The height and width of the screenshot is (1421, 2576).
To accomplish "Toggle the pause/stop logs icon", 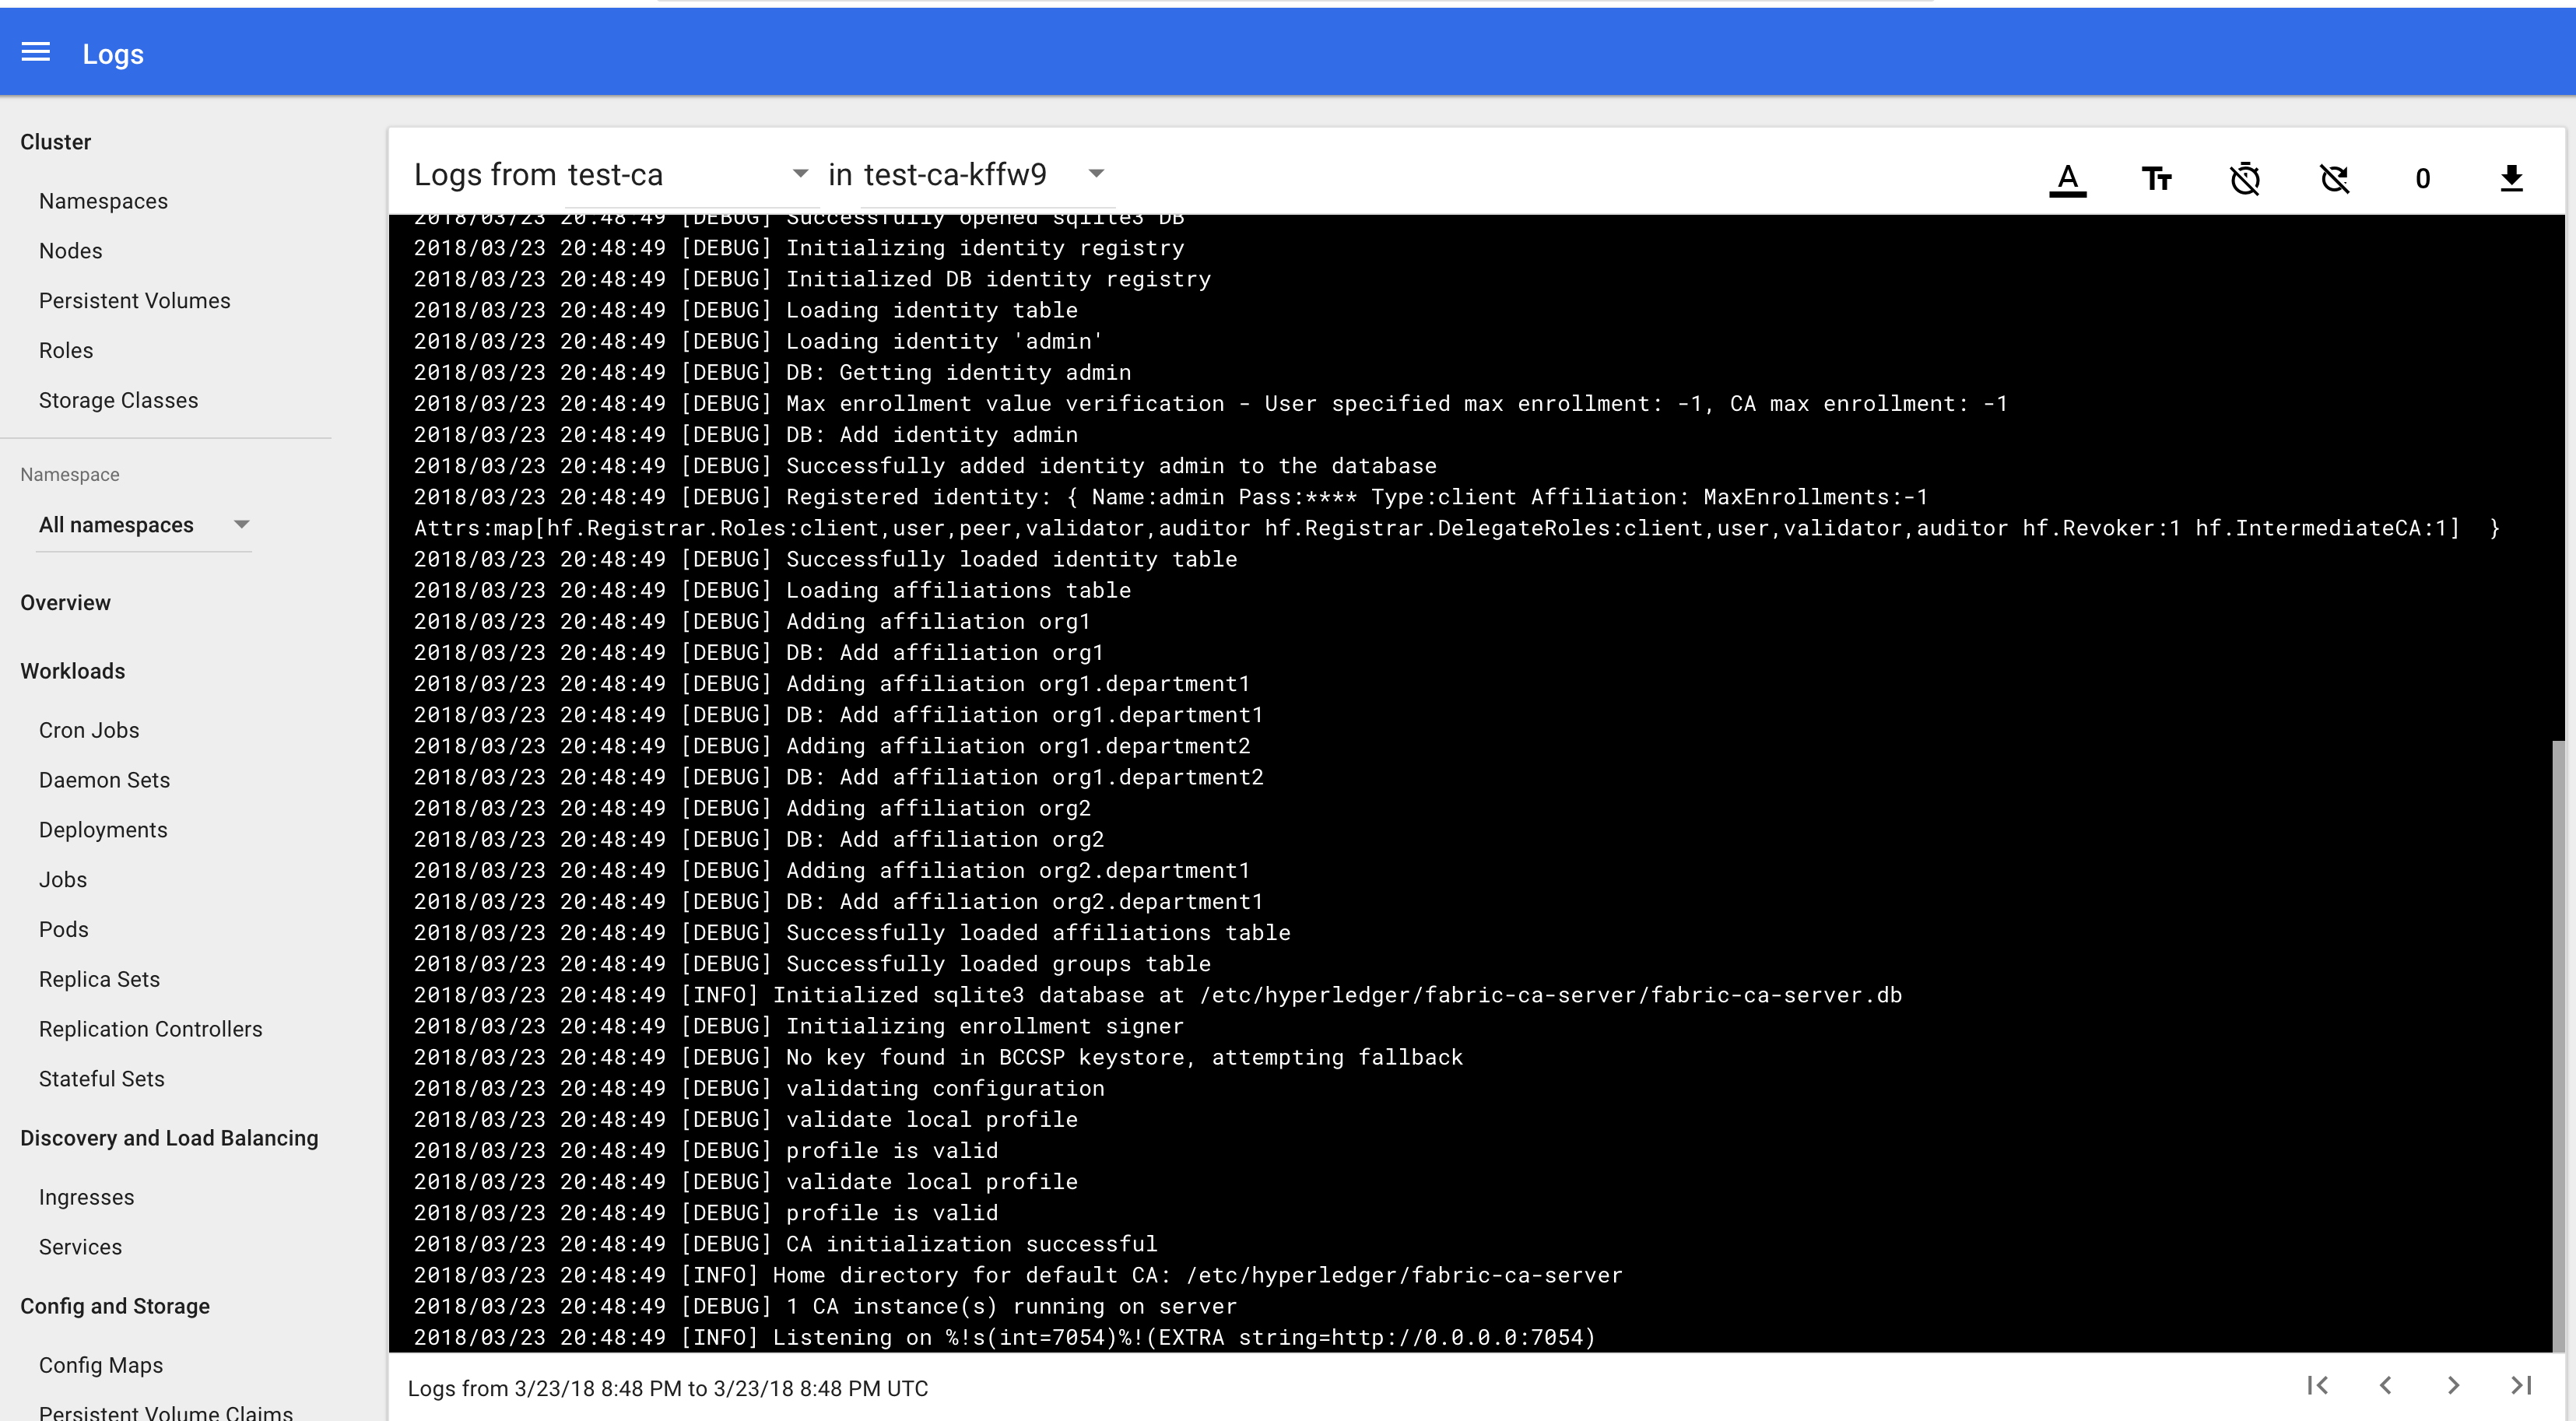I will [2245, 175].
